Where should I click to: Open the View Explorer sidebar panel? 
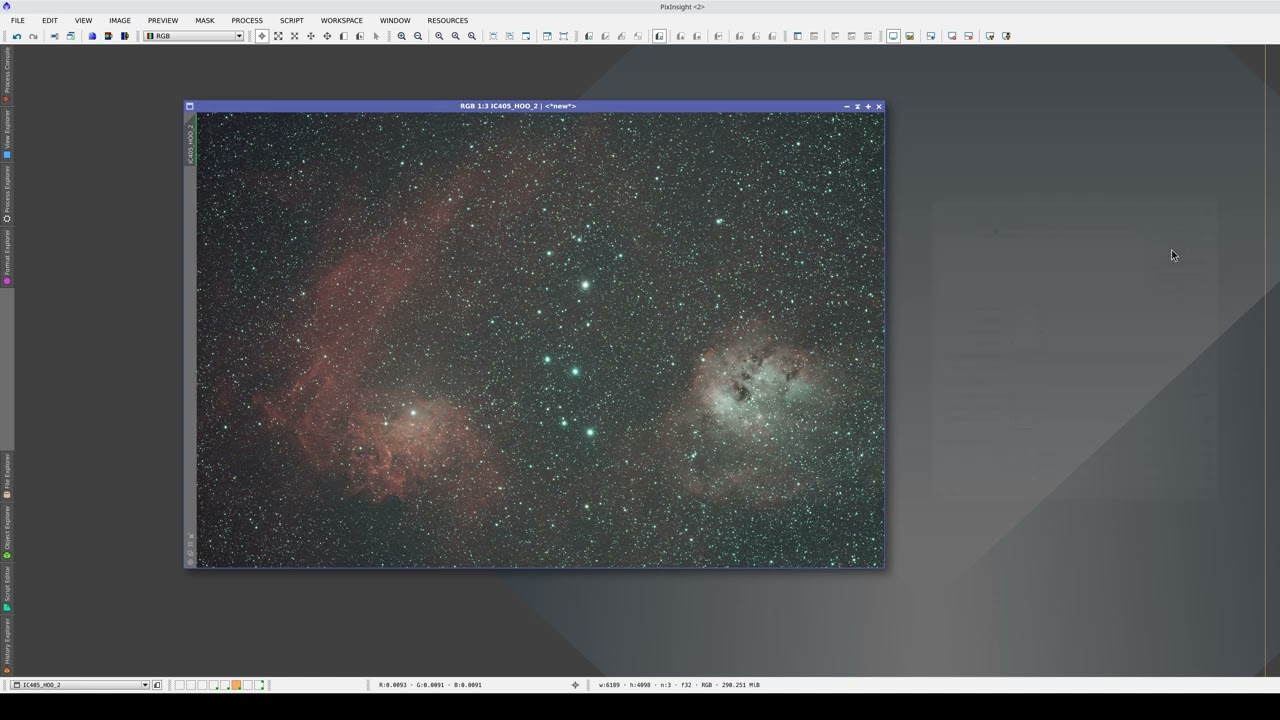point(7,134)
